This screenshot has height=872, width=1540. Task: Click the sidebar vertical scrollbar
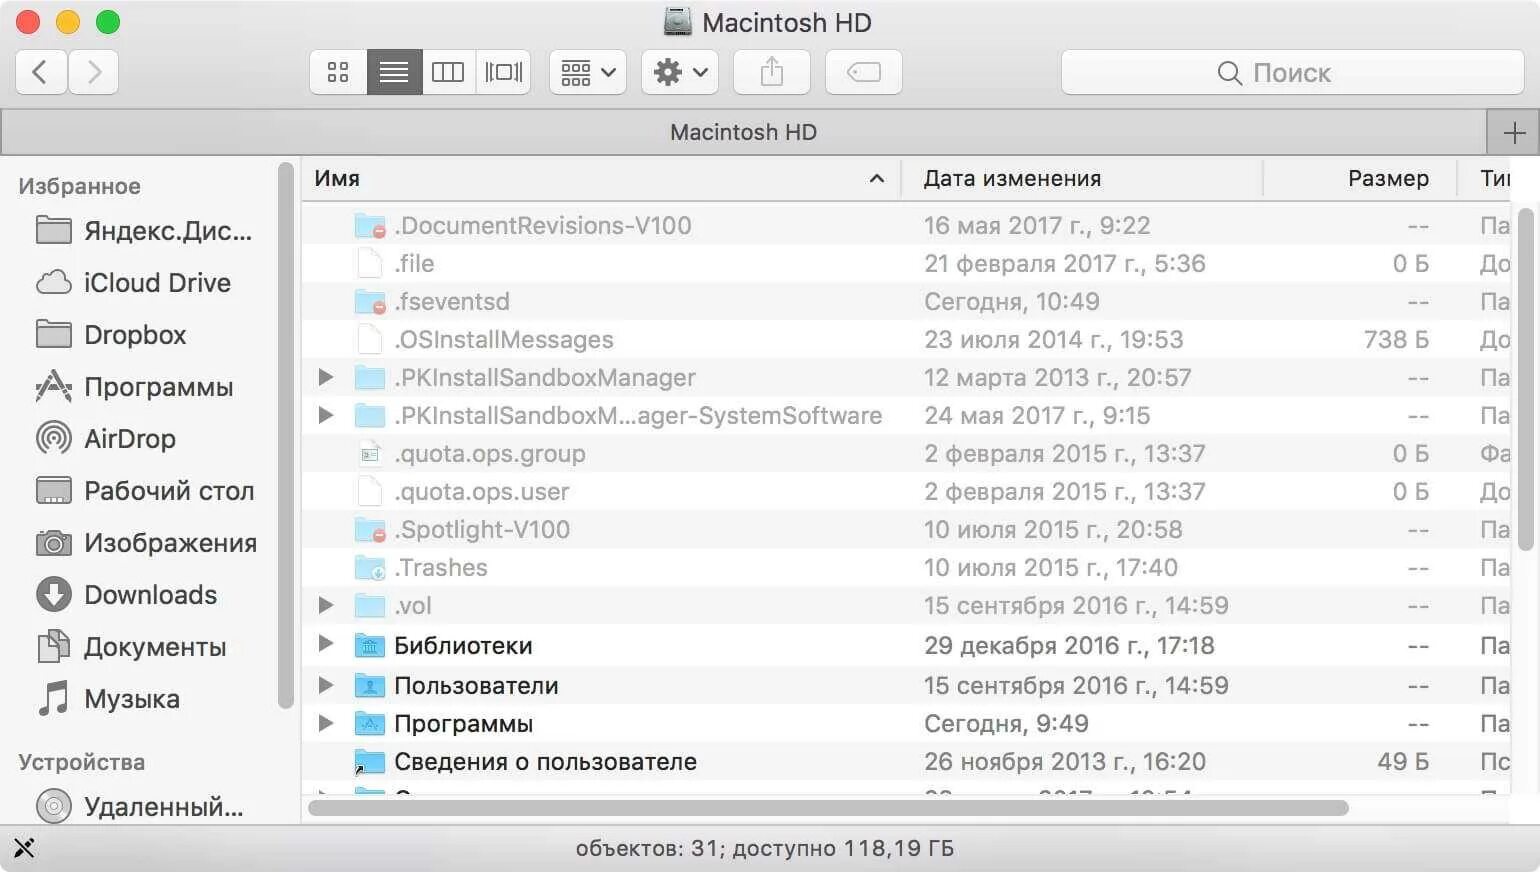coord(286,435)
